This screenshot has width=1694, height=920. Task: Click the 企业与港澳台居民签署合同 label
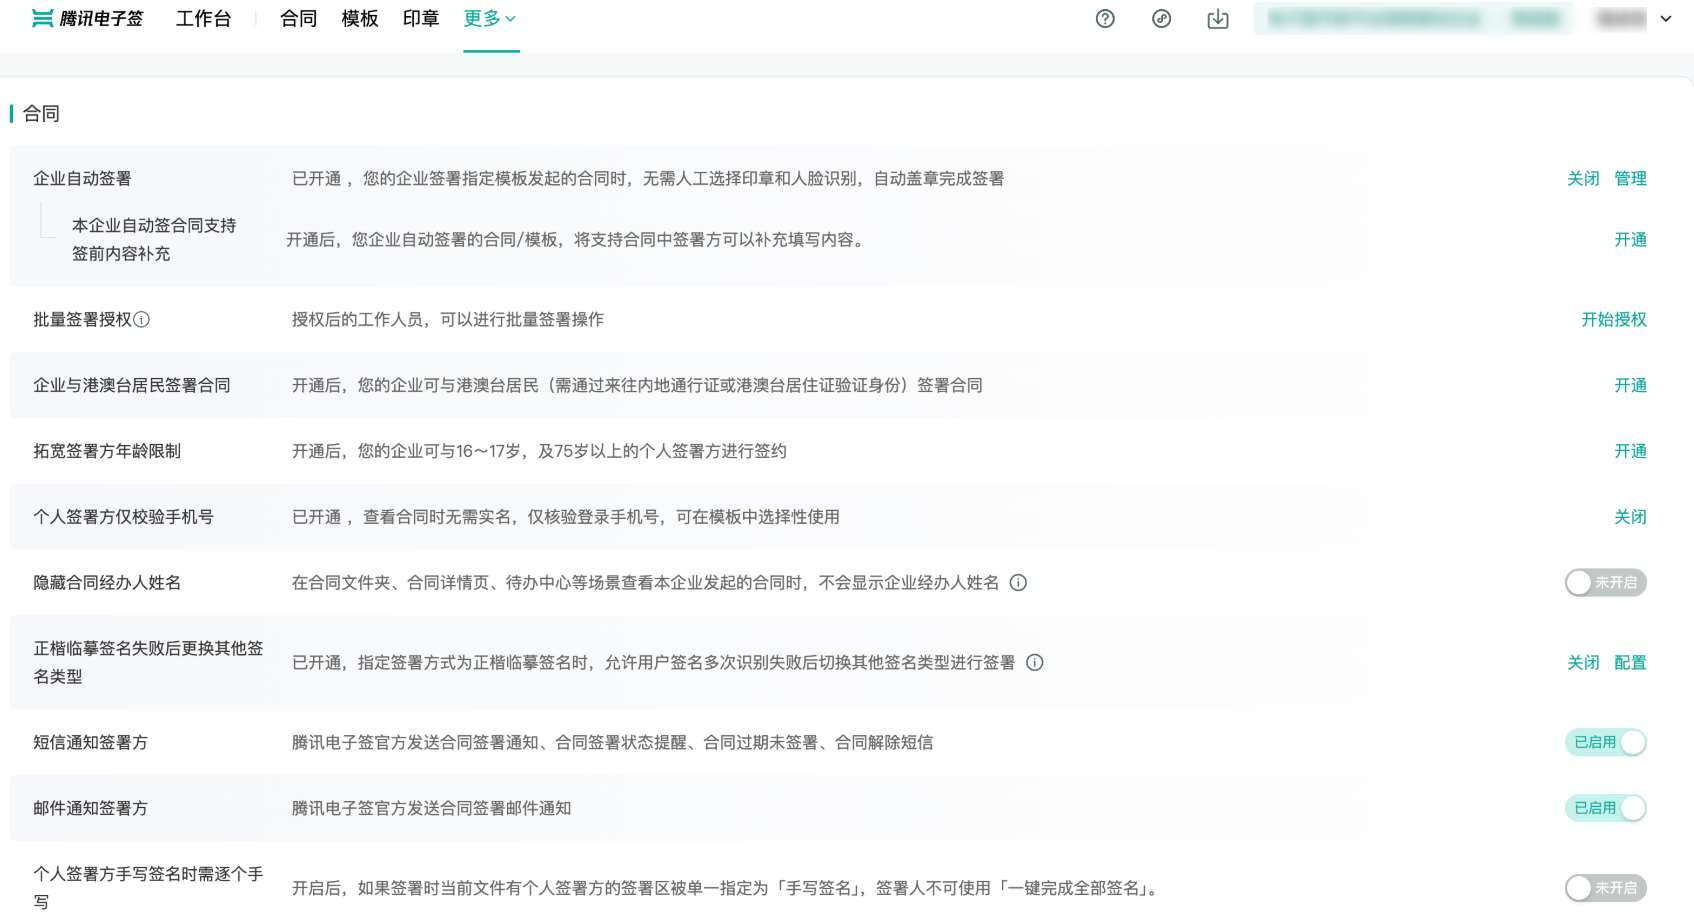point(132,386)
